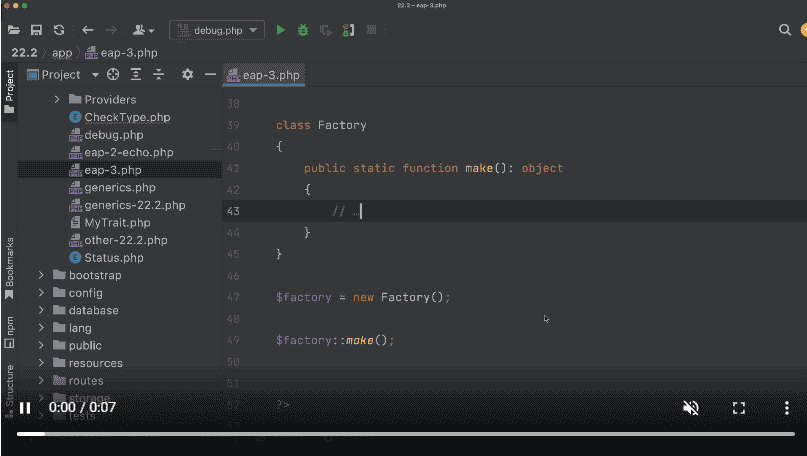Viewport: 807px width, 456px height.
Task: Select the eap-3.php editor tab
Action: pos(264,75)
